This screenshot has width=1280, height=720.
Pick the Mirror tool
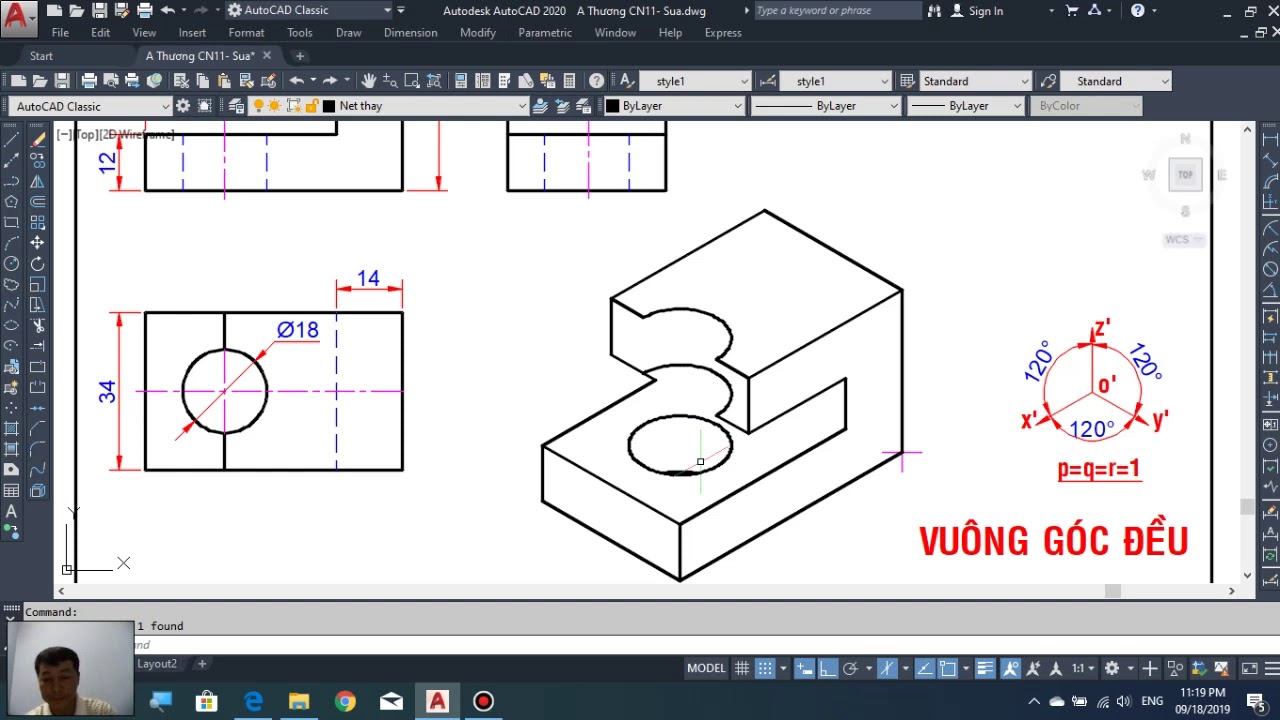tap(37, 182)
